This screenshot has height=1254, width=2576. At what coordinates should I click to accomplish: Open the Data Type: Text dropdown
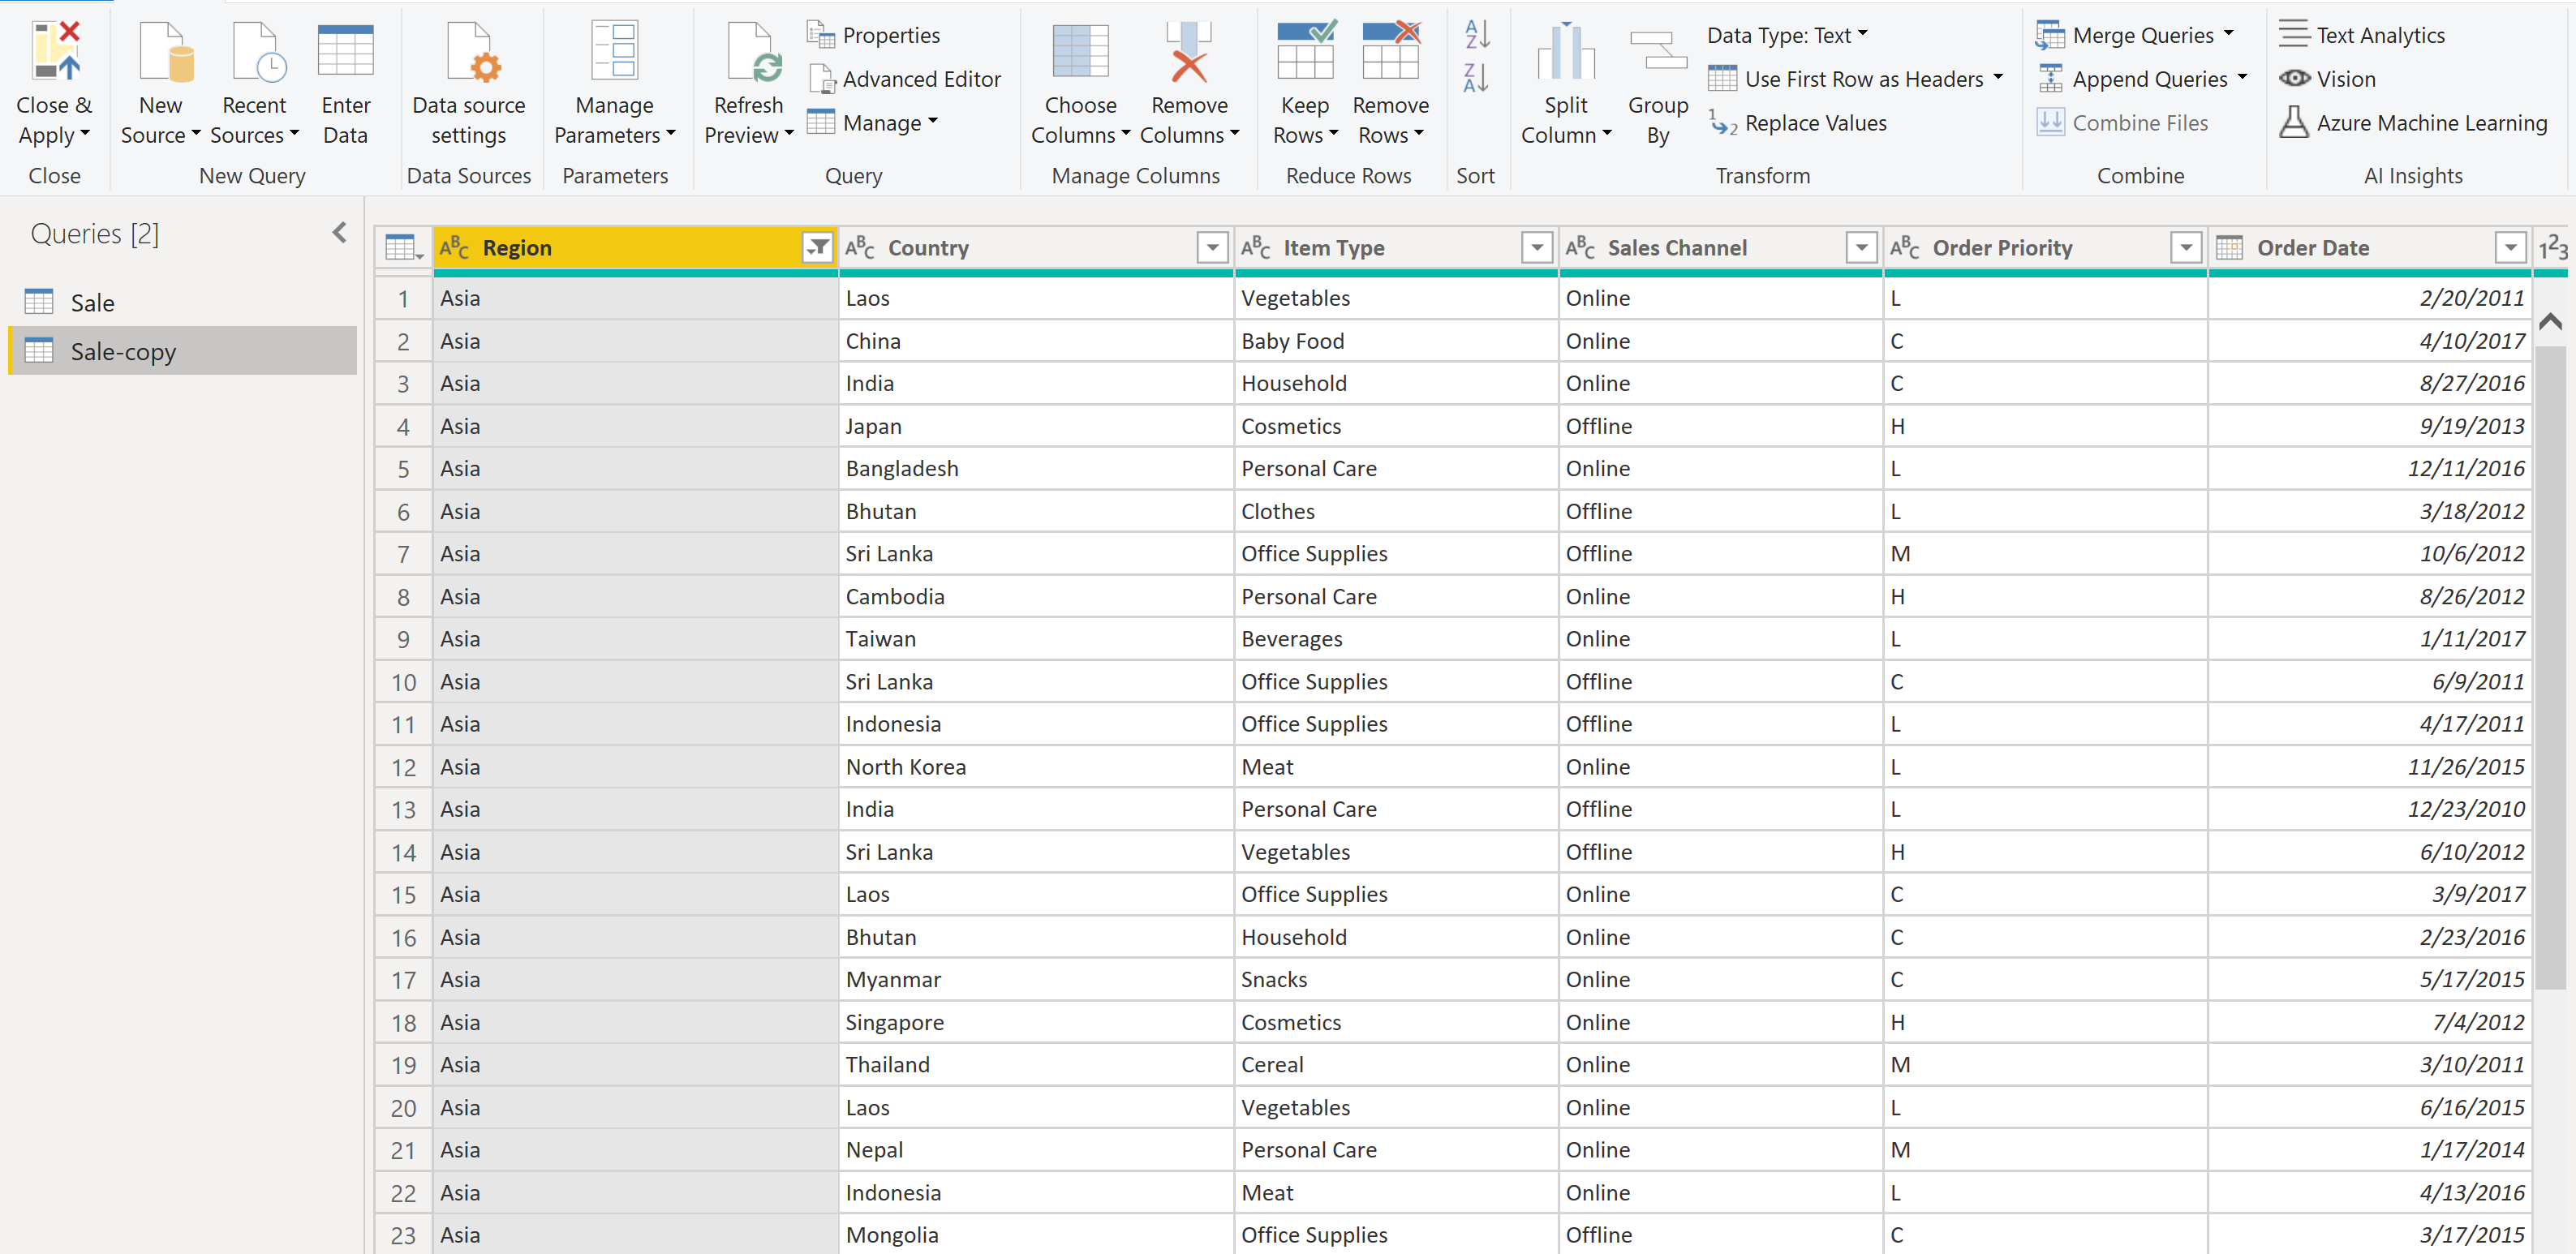coord(1786,34)
